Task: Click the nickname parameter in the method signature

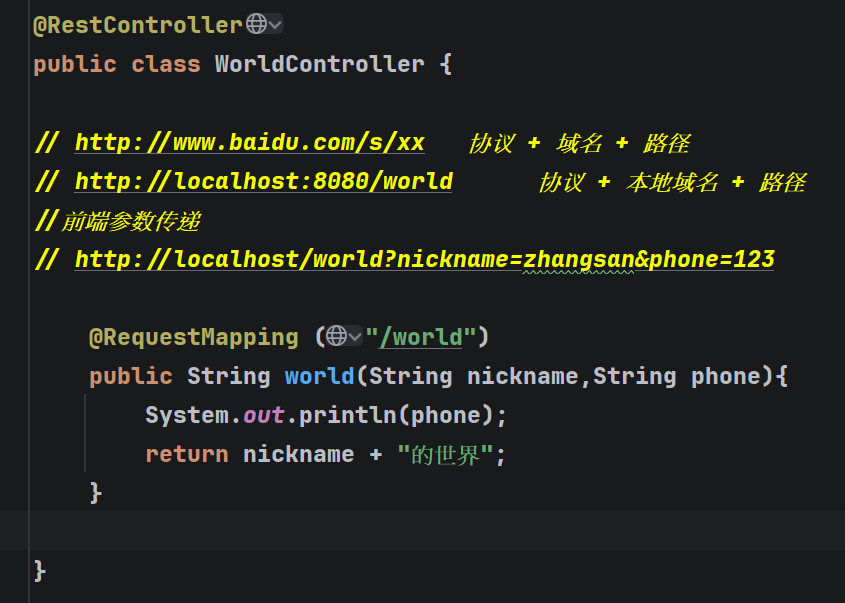Action: tap(523, 376)
